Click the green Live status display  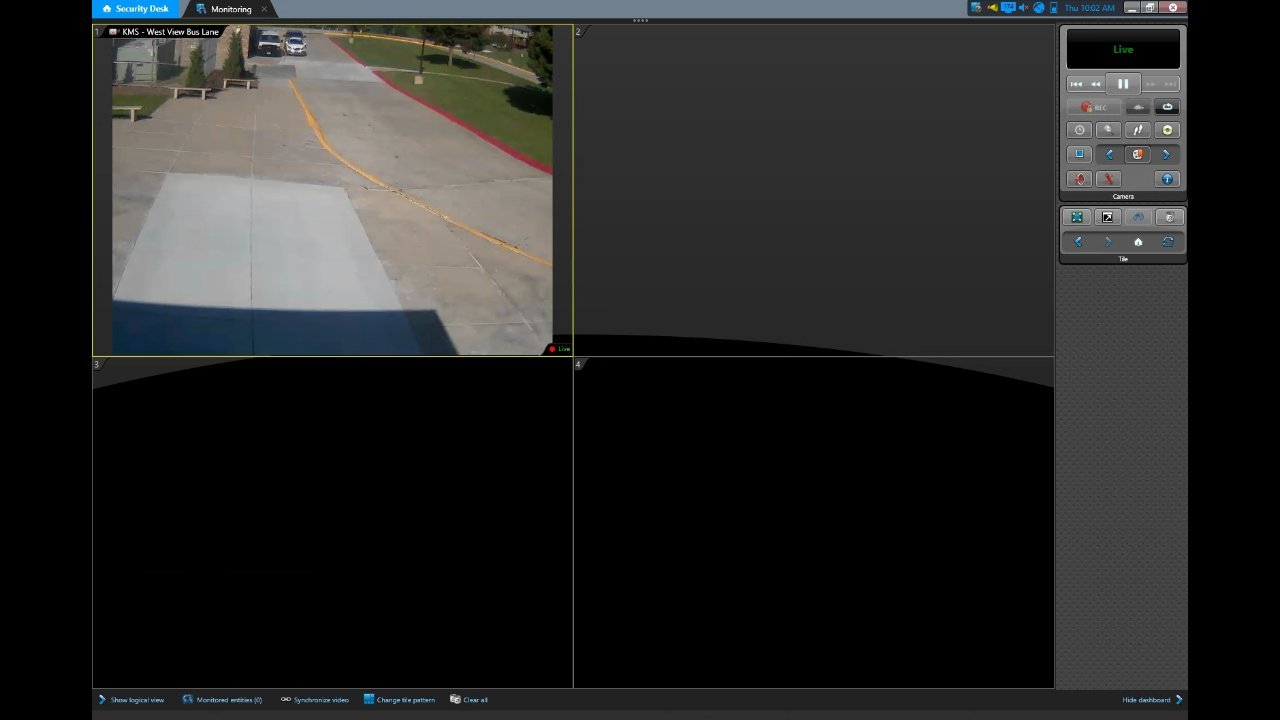pos(1123,49)
